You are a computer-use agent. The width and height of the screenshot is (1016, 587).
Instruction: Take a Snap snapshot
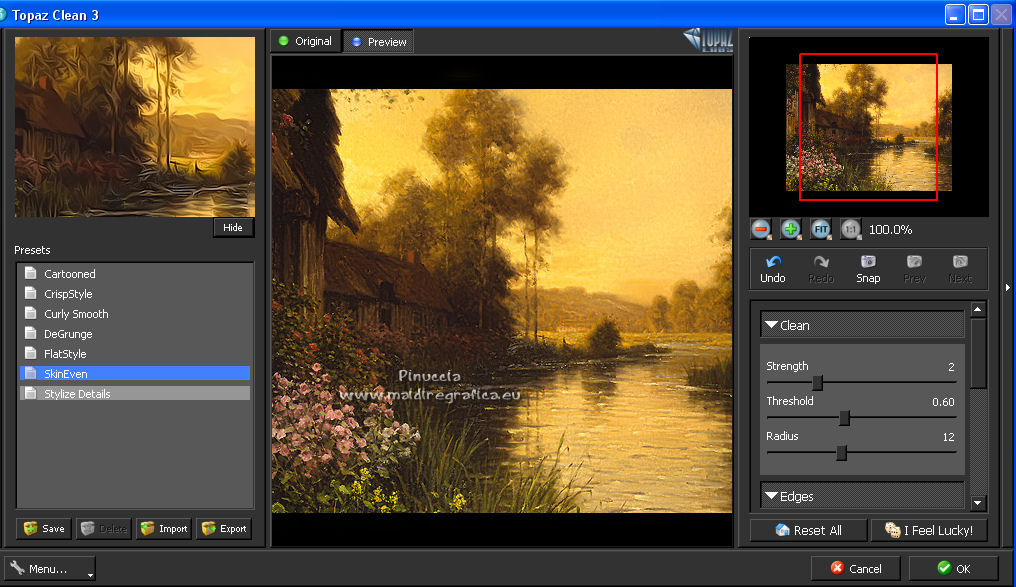click(x=868, y=269)
